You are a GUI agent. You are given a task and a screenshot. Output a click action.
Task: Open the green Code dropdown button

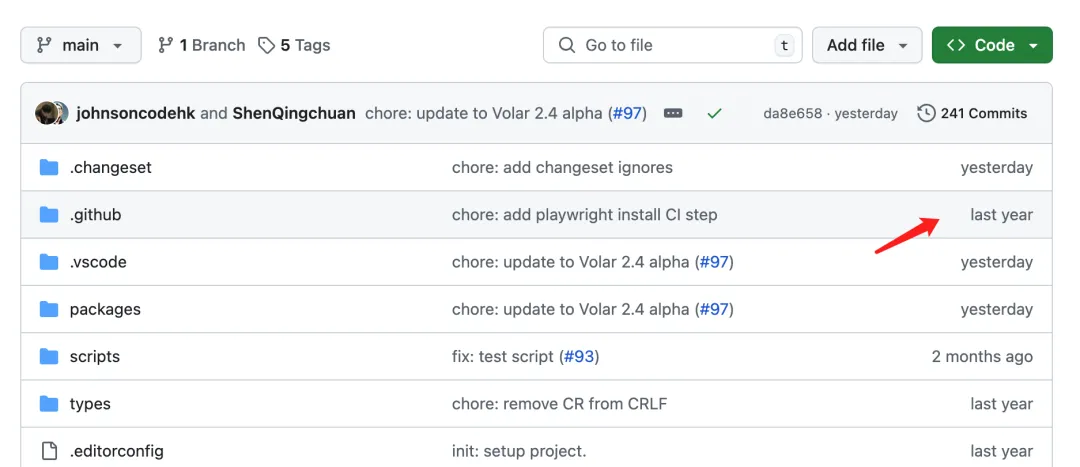click(x=992, y=45)
